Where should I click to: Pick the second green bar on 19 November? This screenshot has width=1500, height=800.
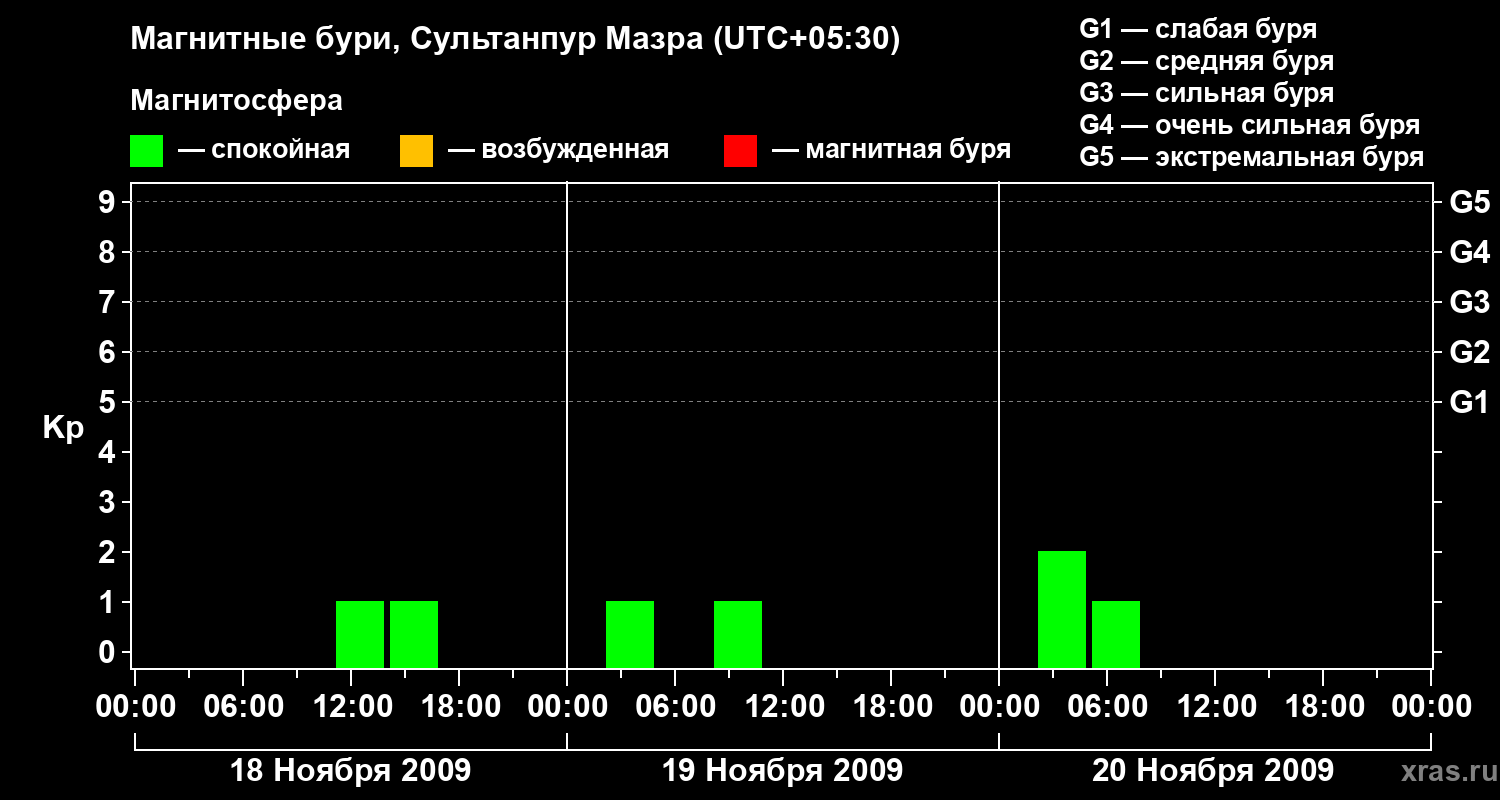coord(737,634)
